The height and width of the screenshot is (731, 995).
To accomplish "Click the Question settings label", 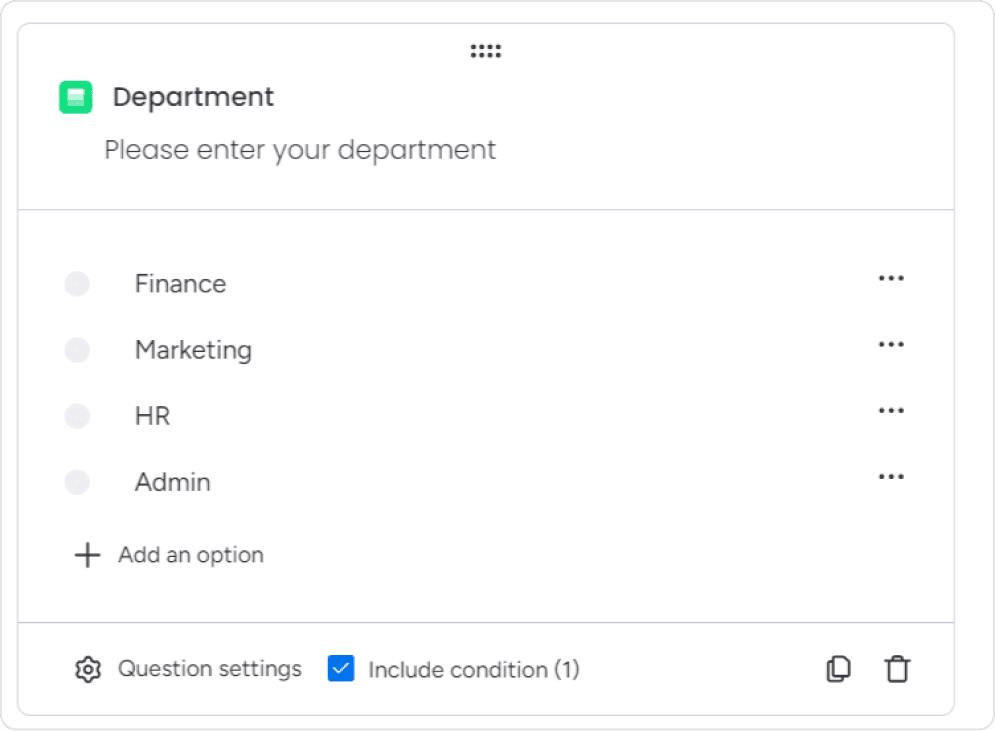I will 210,668.
